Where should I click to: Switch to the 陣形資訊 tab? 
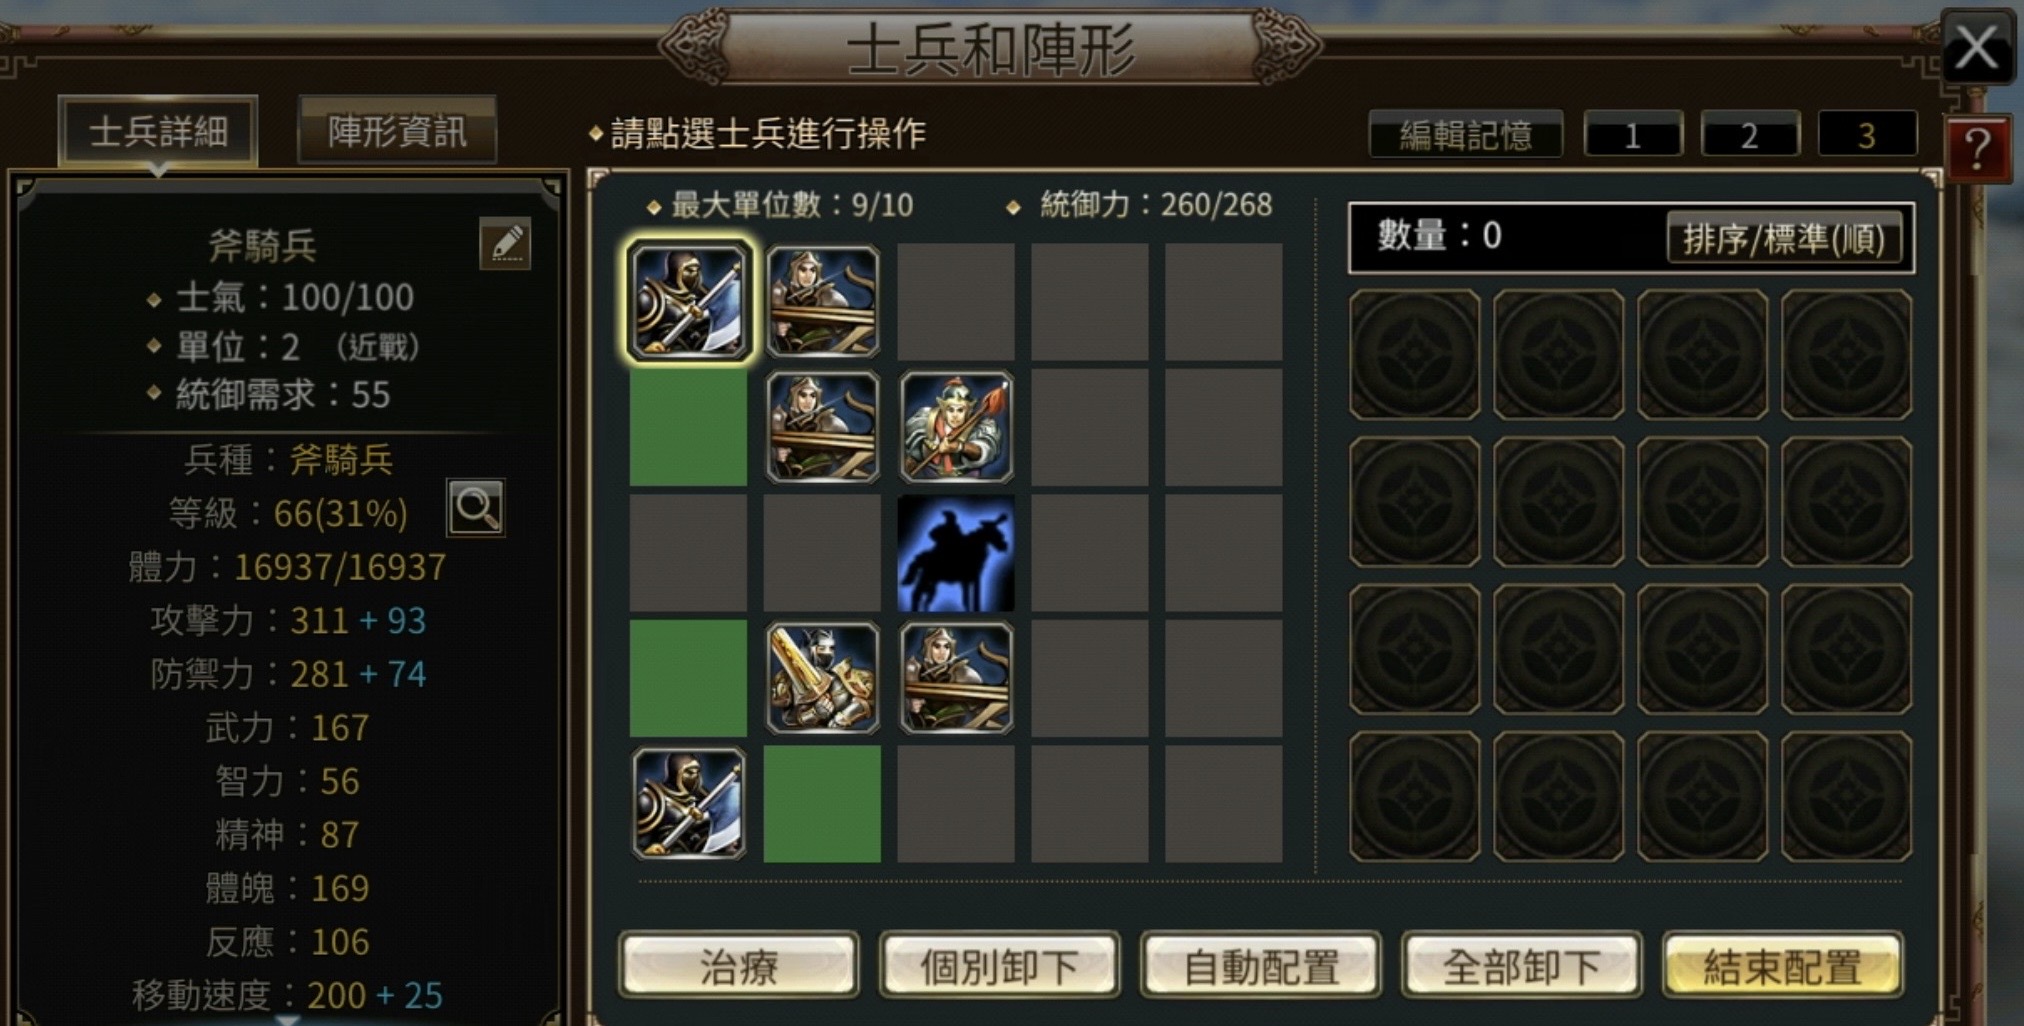(397, 131)
